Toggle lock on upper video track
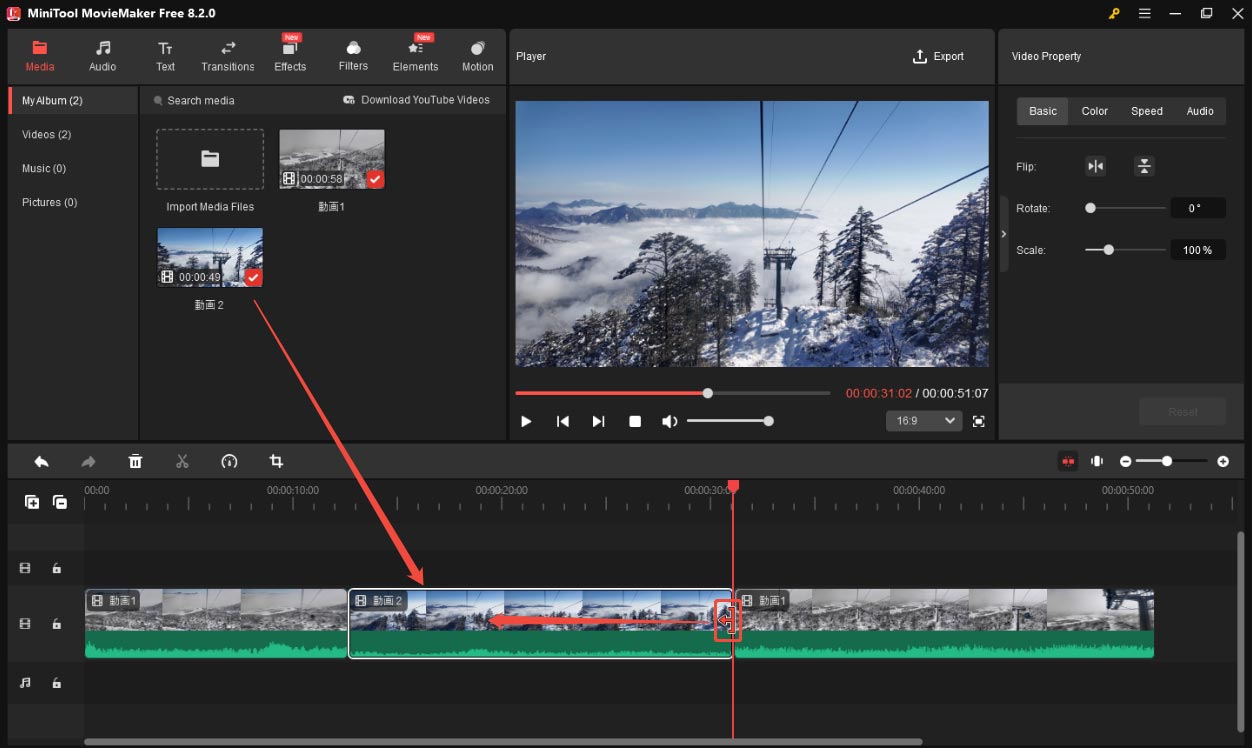Viewport: 1252px width, 748px height. 57,568
